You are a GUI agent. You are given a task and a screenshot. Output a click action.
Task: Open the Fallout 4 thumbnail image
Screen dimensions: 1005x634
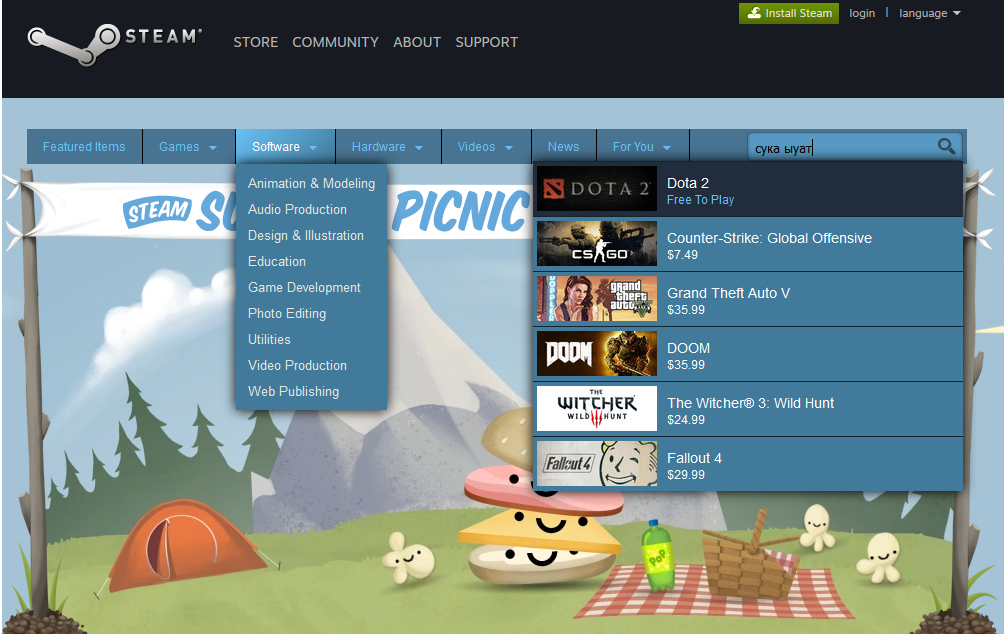597,463
